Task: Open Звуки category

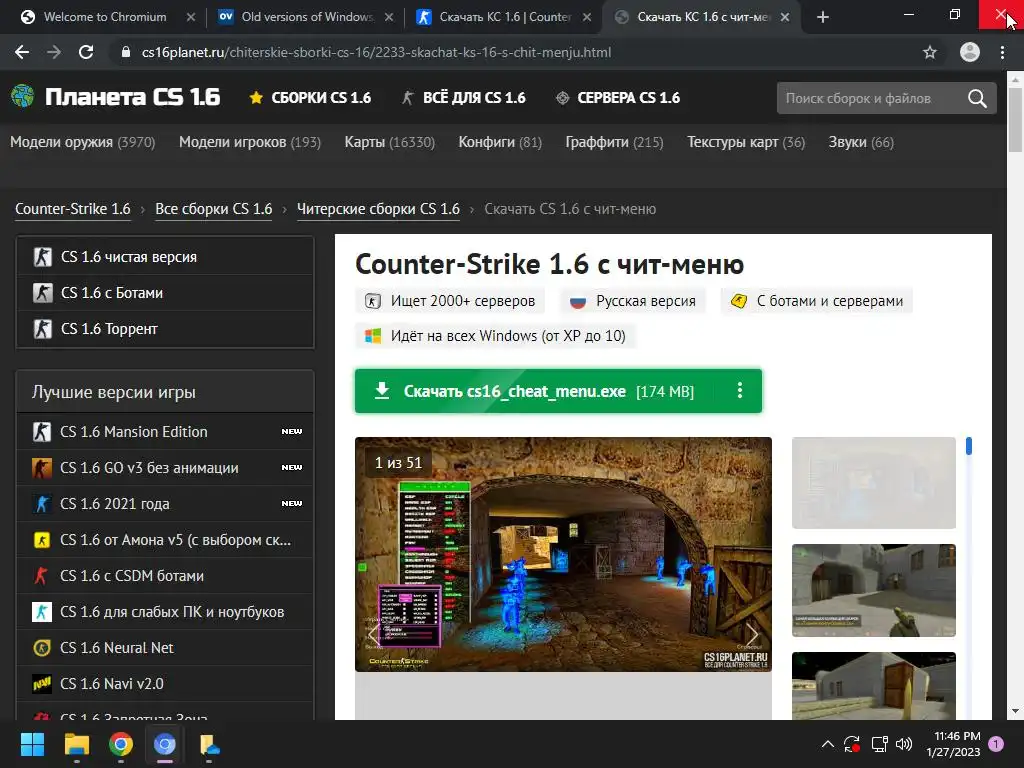Action: [861, 142]
